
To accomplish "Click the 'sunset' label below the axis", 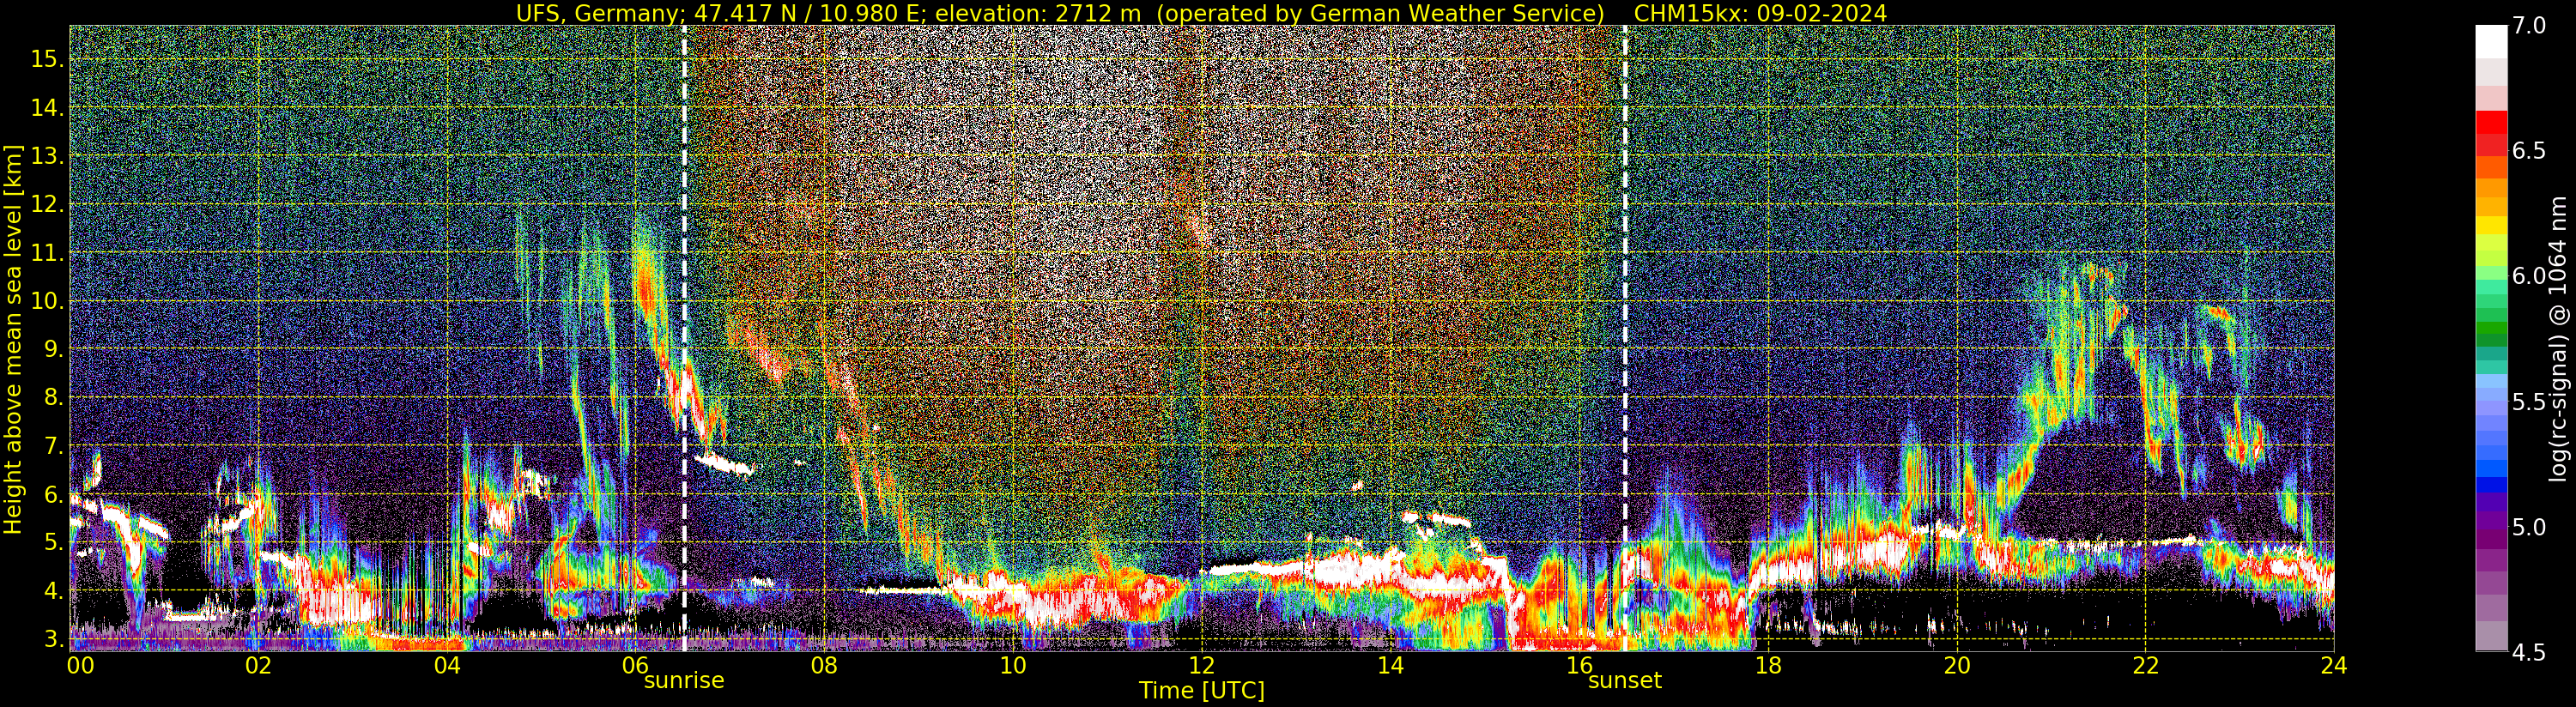I will coord(1625,681).
